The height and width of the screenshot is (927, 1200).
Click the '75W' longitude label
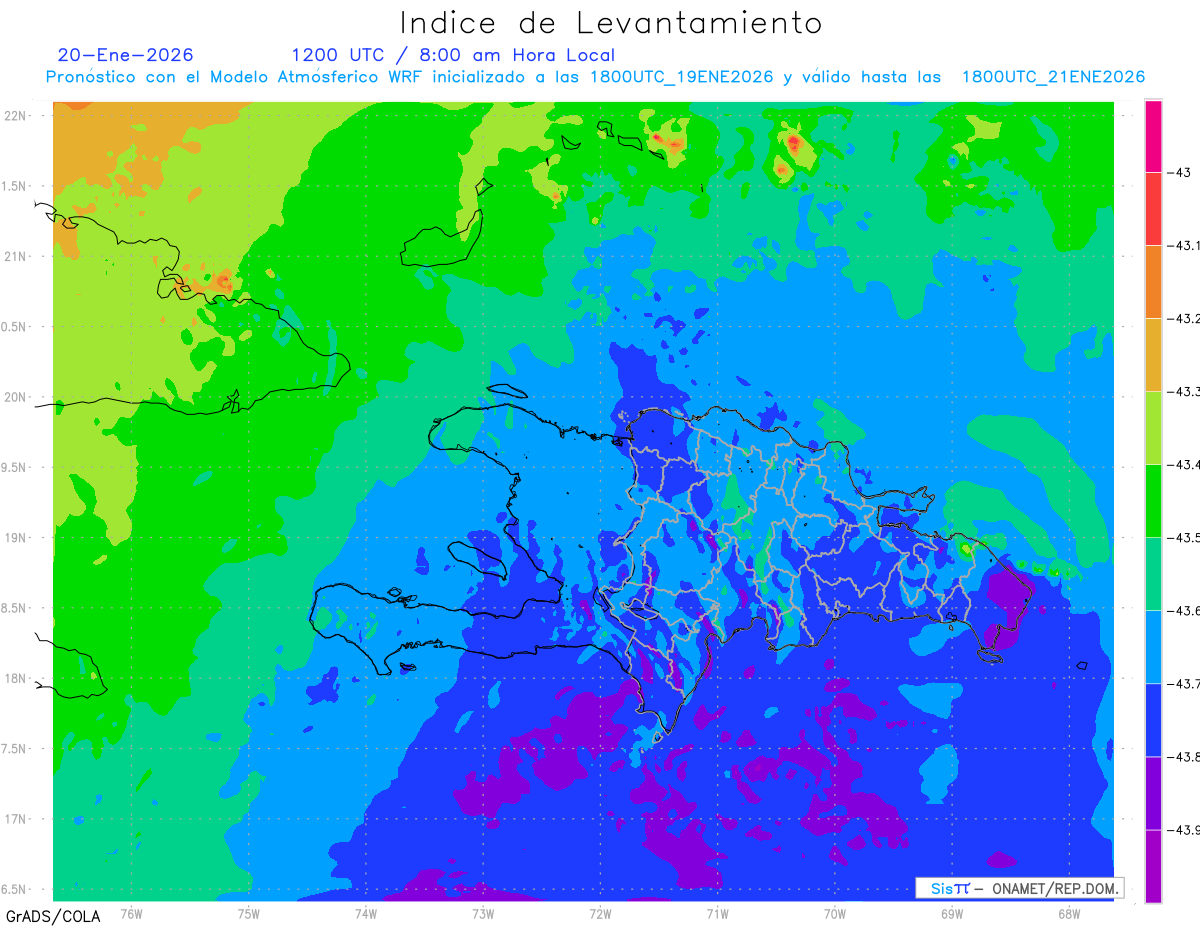(249, 913)
